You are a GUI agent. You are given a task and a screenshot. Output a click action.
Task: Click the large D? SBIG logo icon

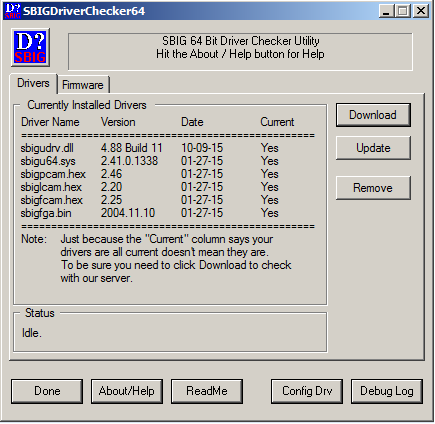pyautogui.click(x=30, y=47)
